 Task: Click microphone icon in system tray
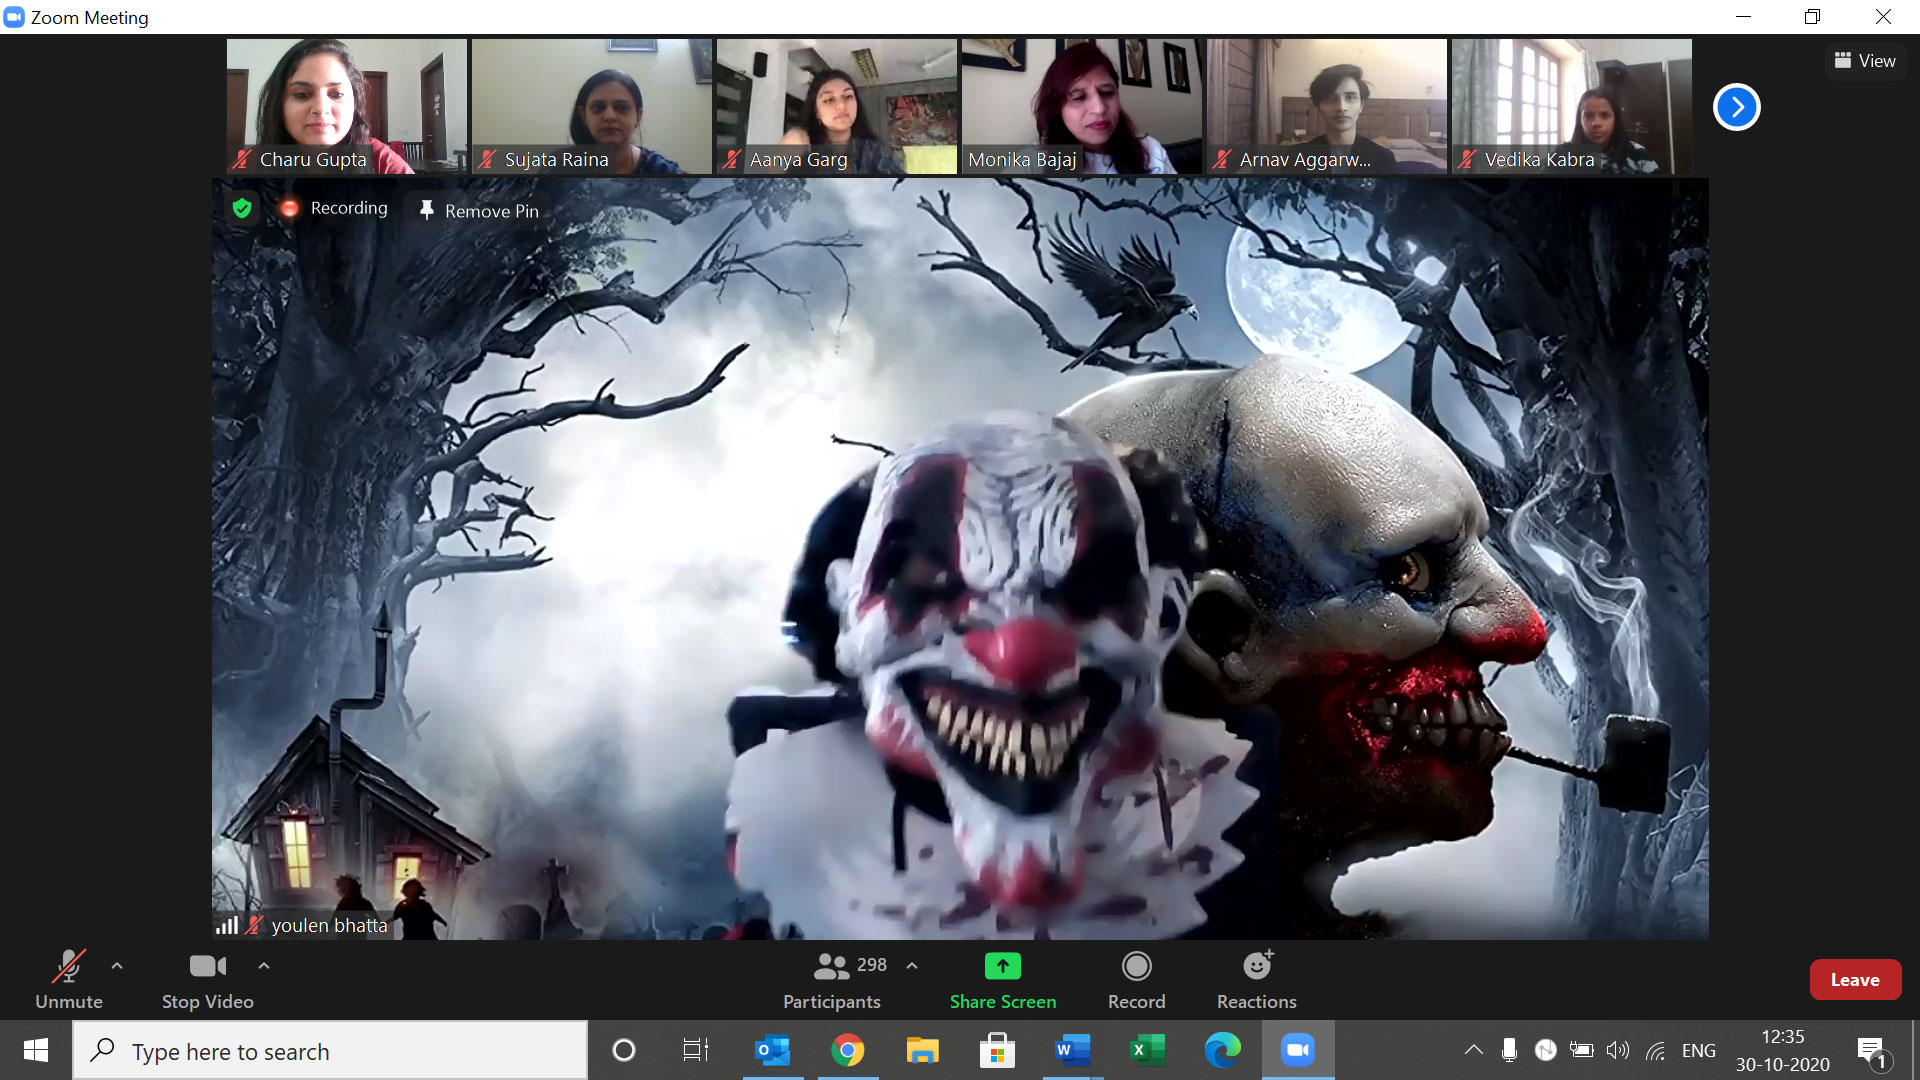[x=1509, y=1050]
